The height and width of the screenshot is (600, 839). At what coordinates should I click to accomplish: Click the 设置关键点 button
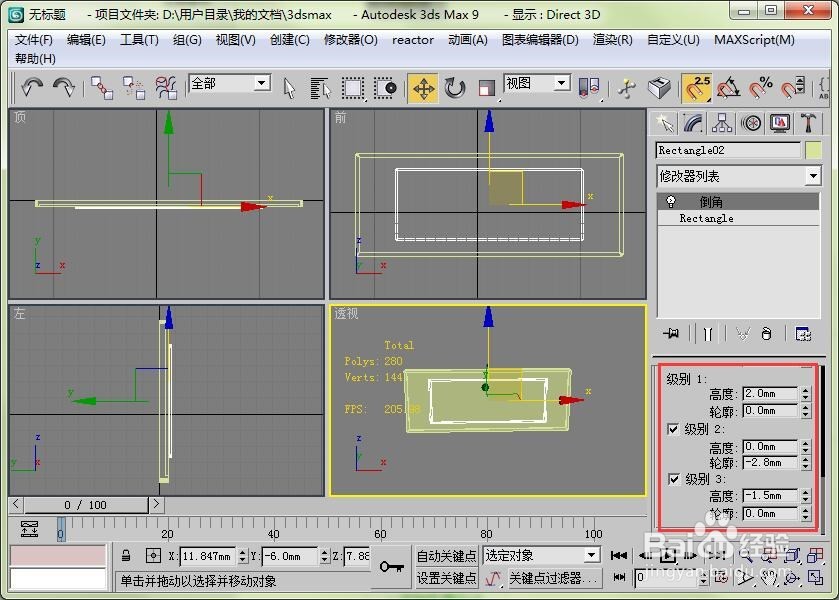(446, 578)
